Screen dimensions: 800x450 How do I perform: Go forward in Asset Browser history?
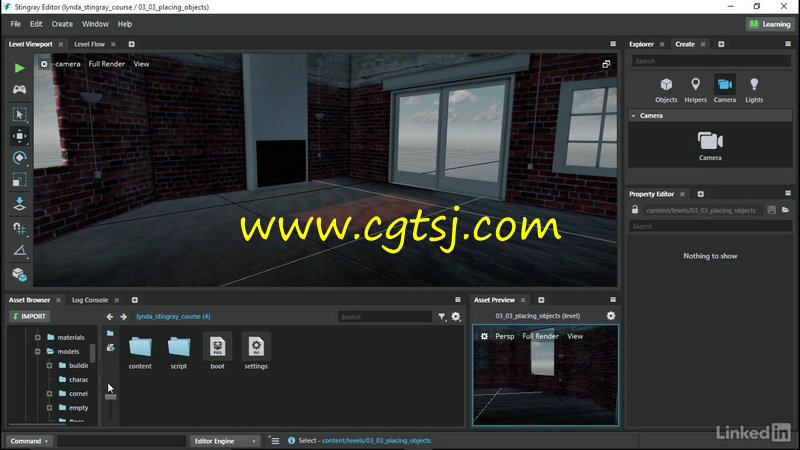pos(123,317)
